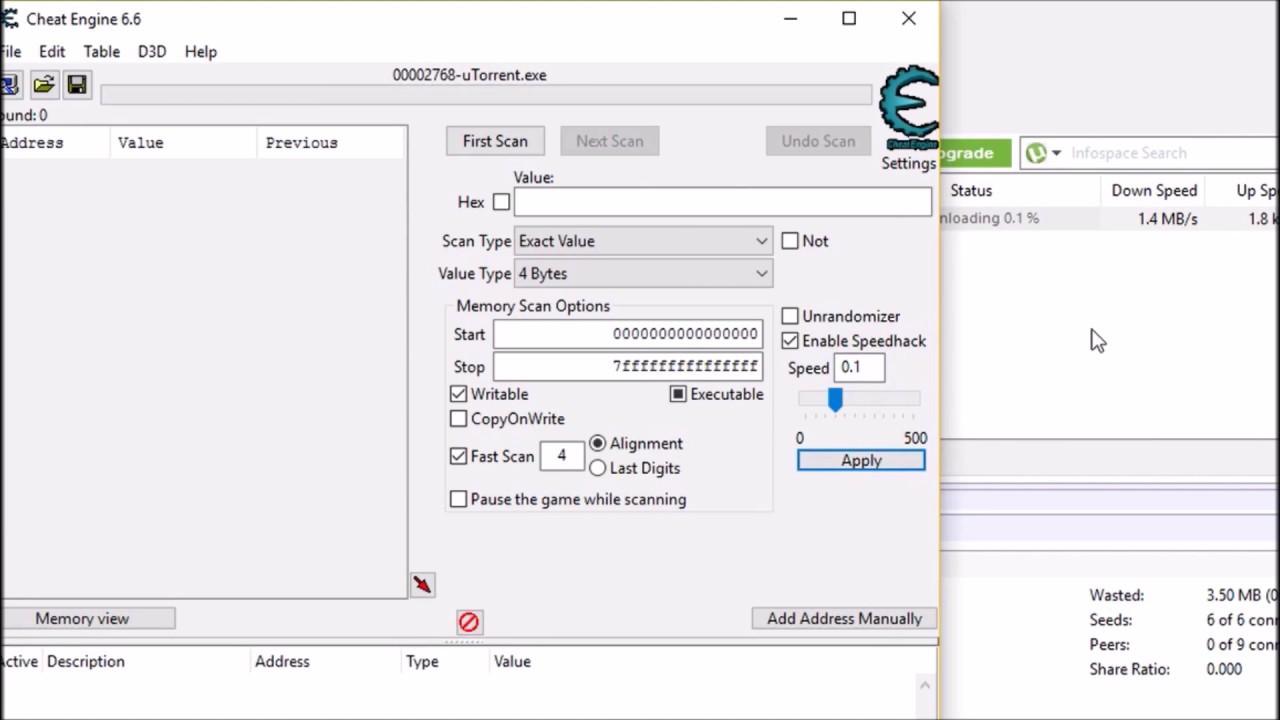This screenshot has width=1280, height=720.
Task: Check Pause the game while scanning
Action: [458, 499]
